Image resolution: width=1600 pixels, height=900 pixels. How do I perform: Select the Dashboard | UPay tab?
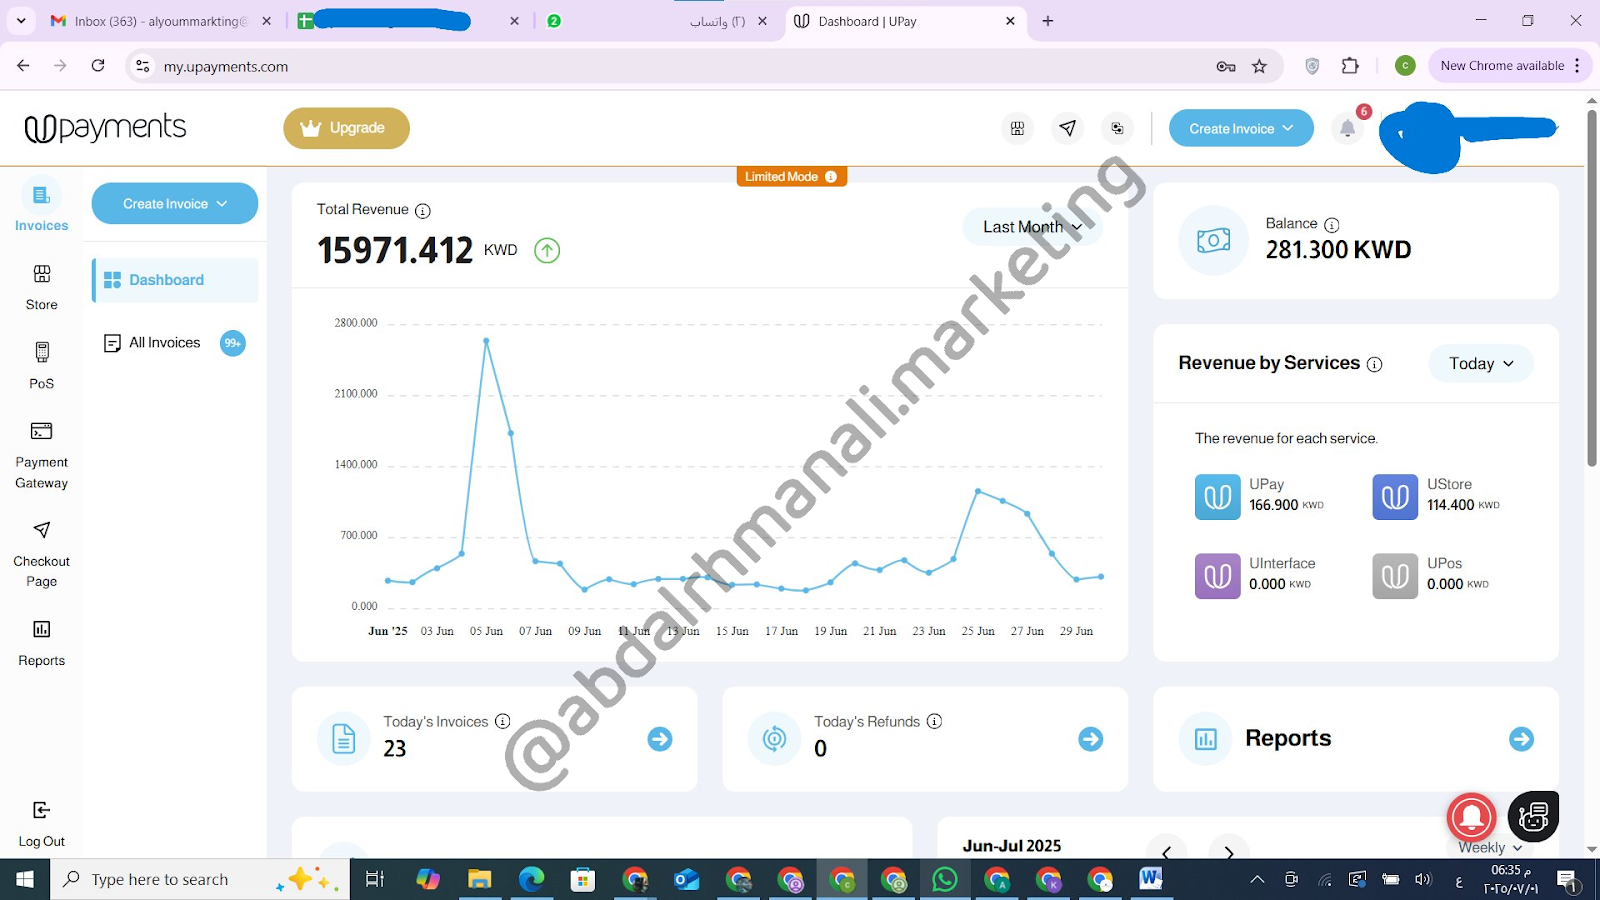905,21
